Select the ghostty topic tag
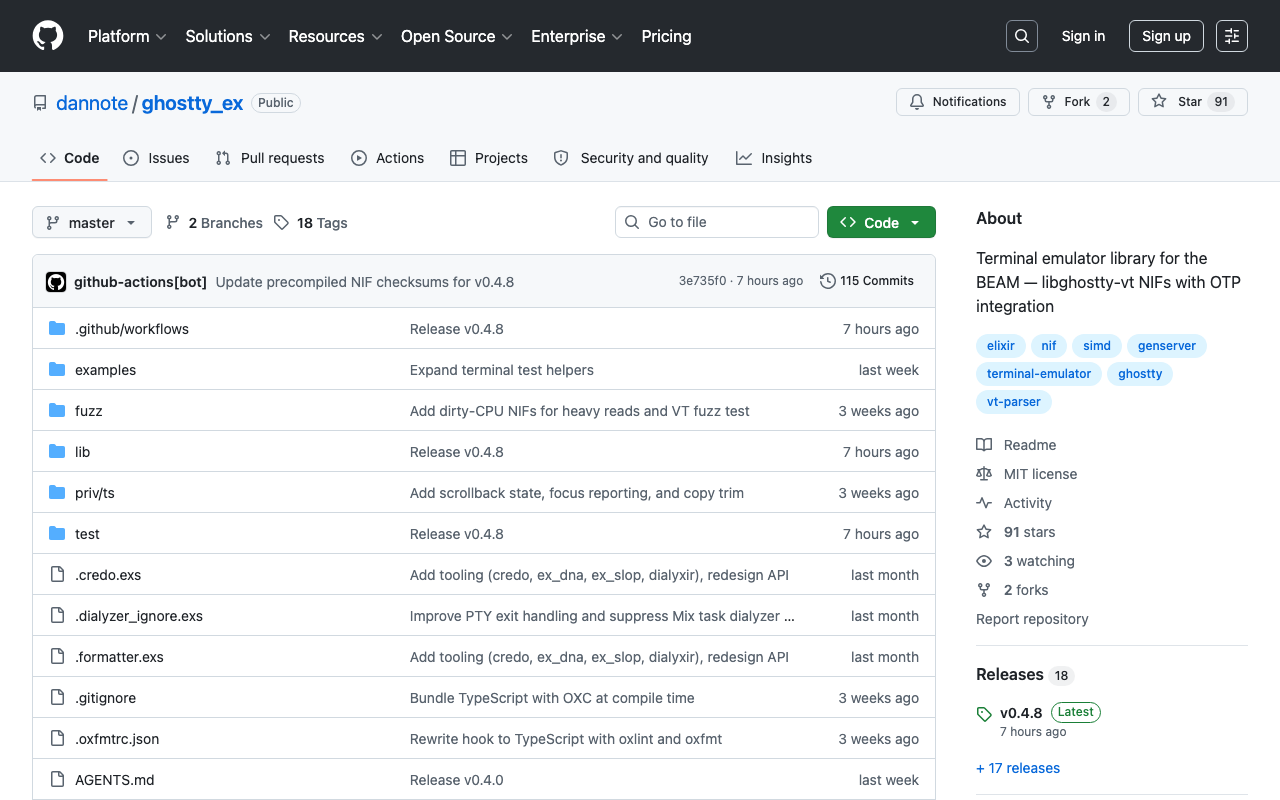Viewport: 1280px width, 800px height. [x=1140, y=374]
